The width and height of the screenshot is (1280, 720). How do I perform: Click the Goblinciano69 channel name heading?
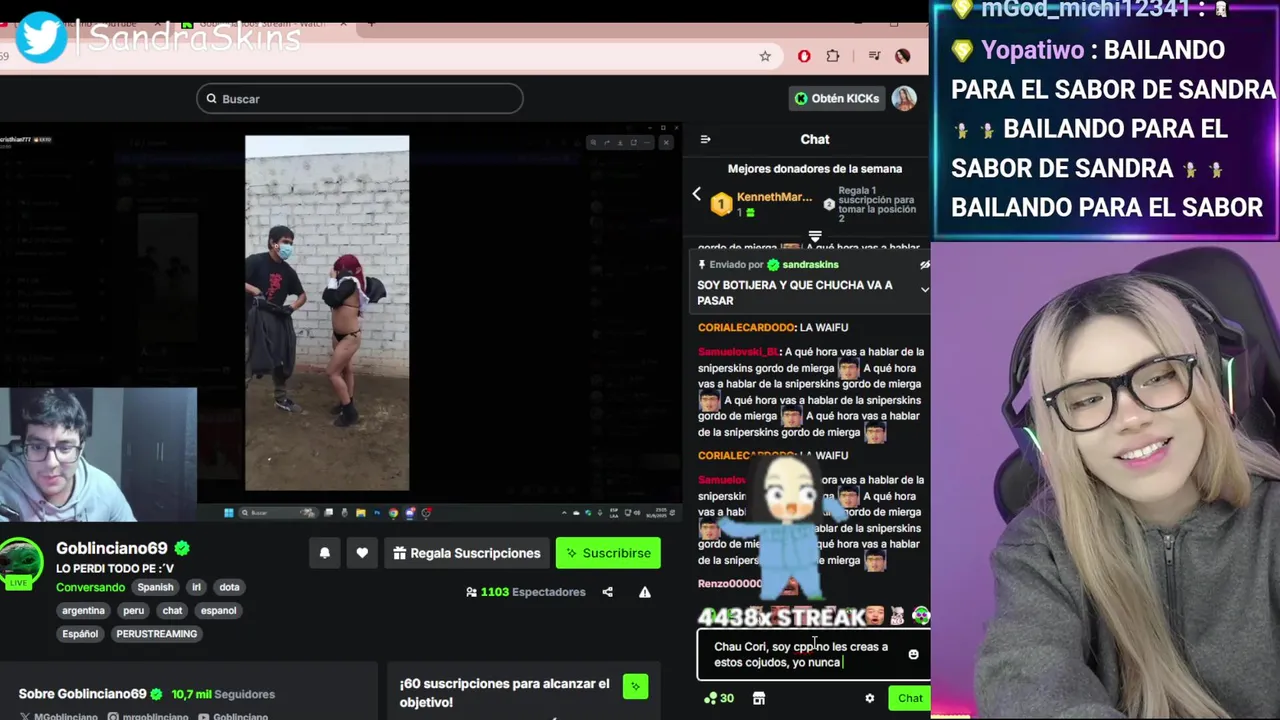(112, 548)
